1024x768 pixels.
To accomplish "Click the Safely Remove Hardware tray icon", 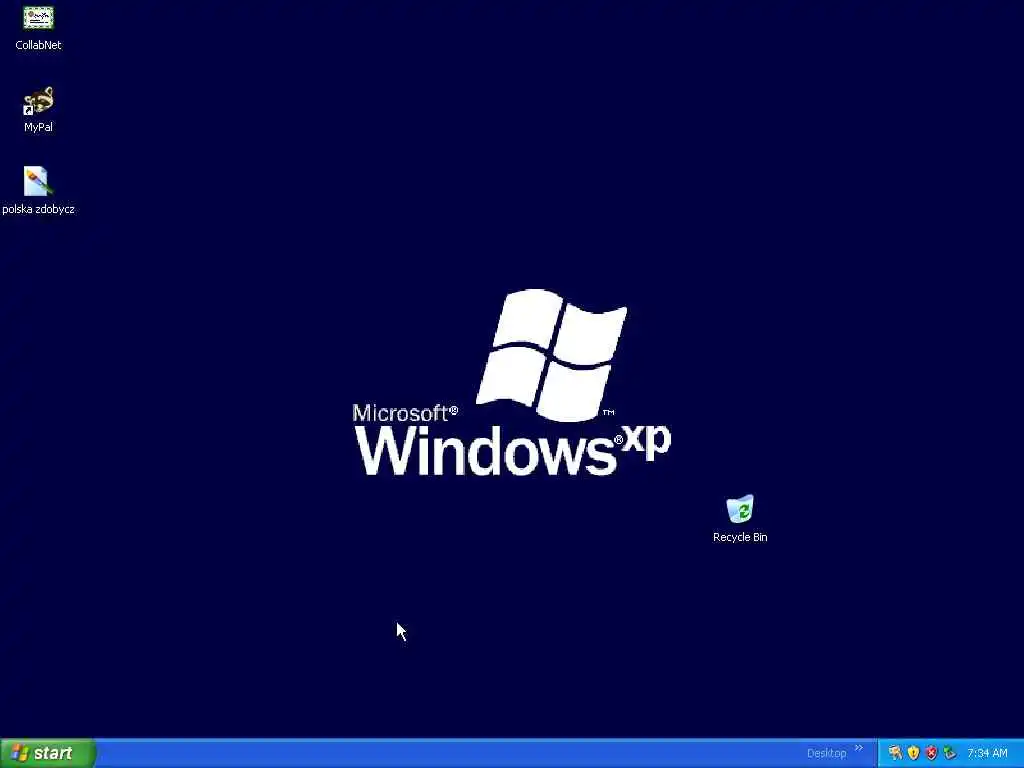I will point(950,753).
